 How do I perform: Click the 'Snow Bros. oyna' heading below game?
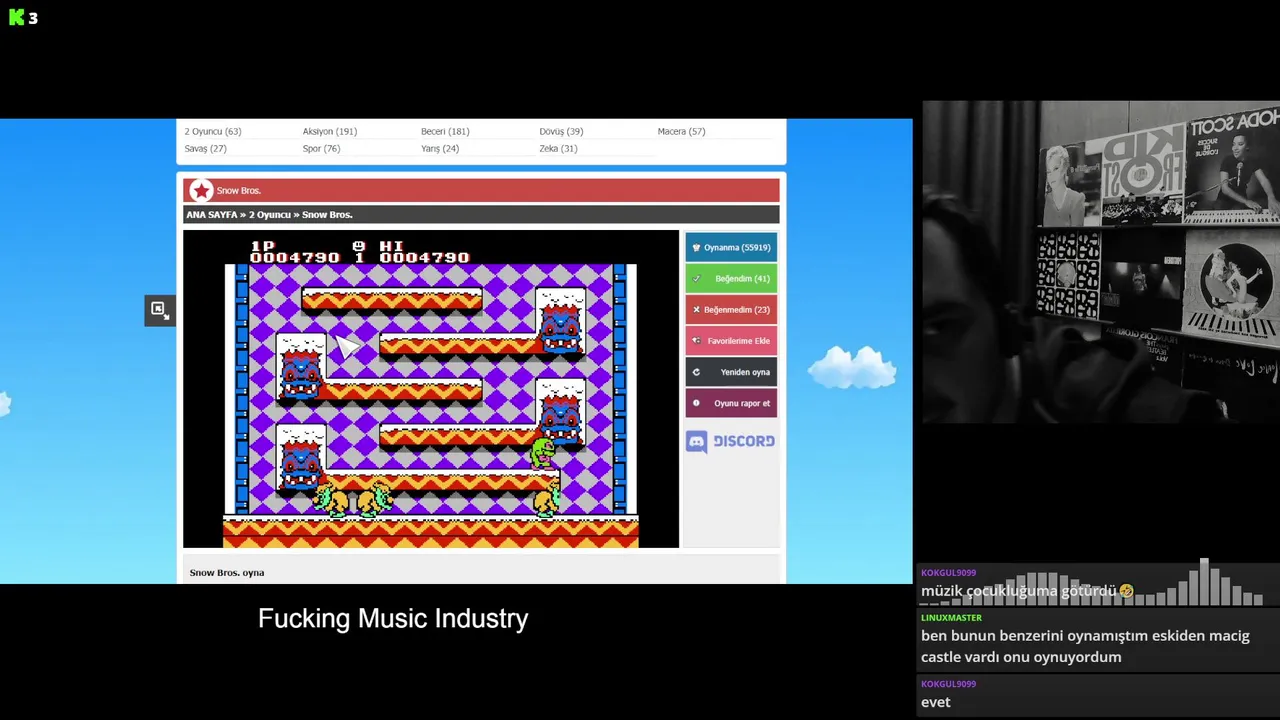[227, 573]
